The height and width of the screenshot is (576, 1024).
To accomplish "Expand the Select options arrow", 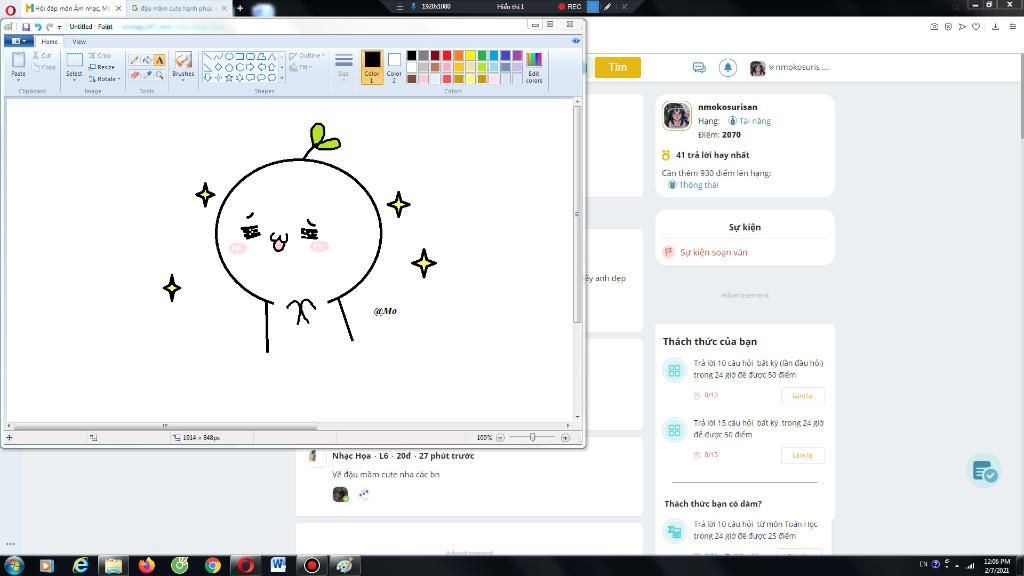I will [x=74, y=80].
